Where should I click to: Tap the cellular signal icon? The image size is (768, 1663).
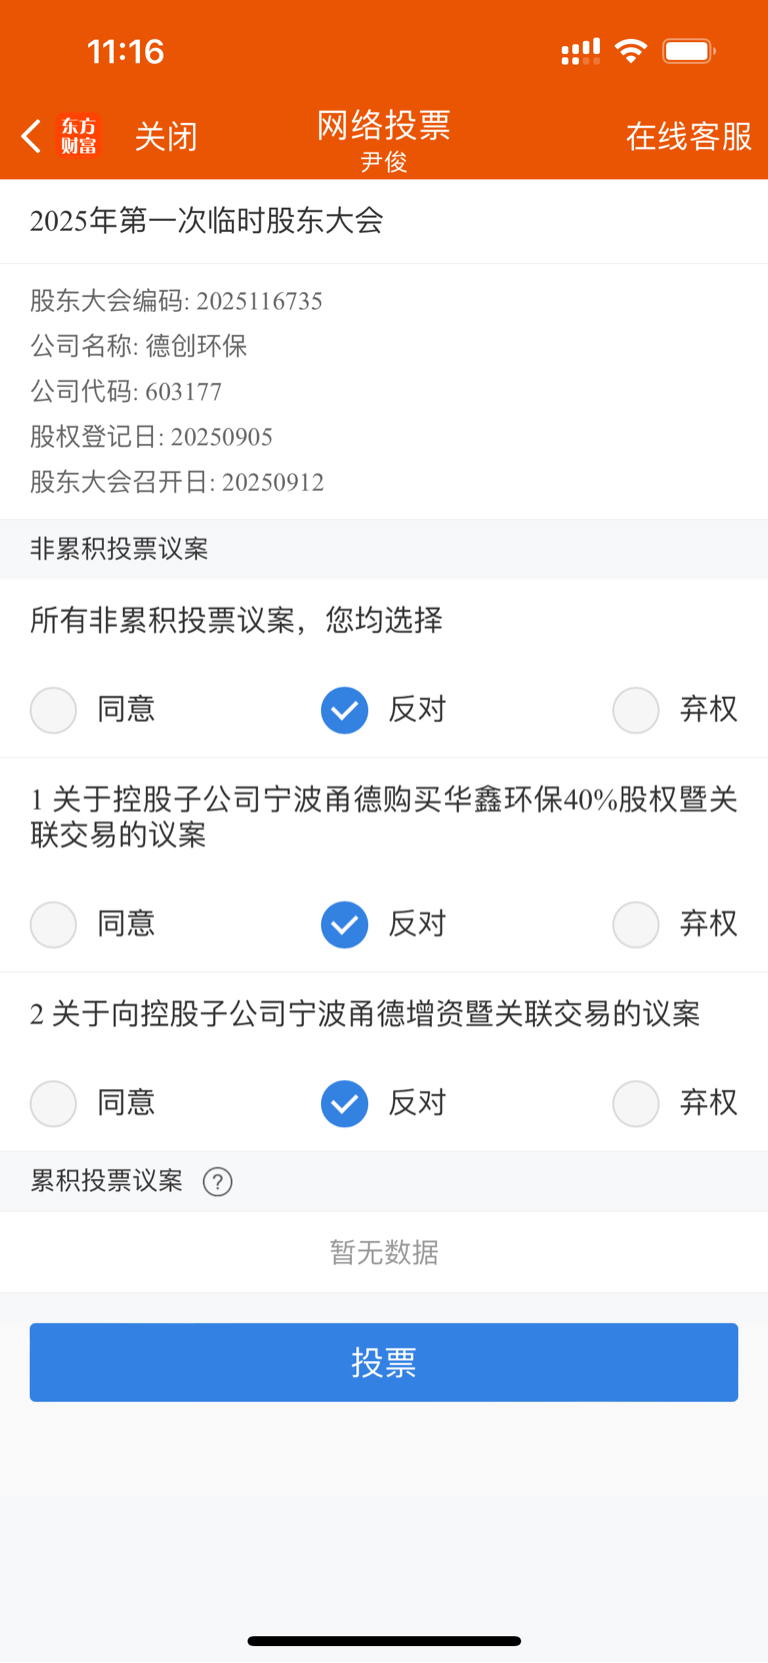(580, 51)
